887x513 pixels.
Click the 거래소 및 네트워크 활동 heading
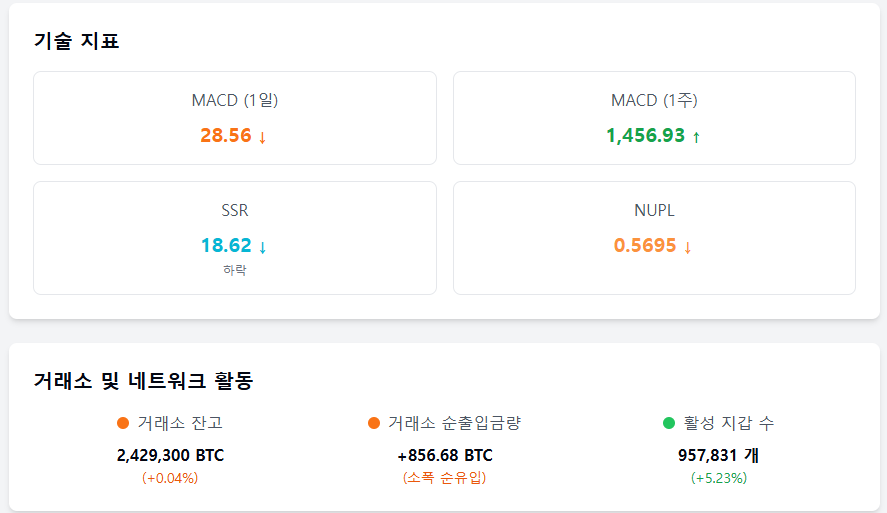tap(143, 381)
